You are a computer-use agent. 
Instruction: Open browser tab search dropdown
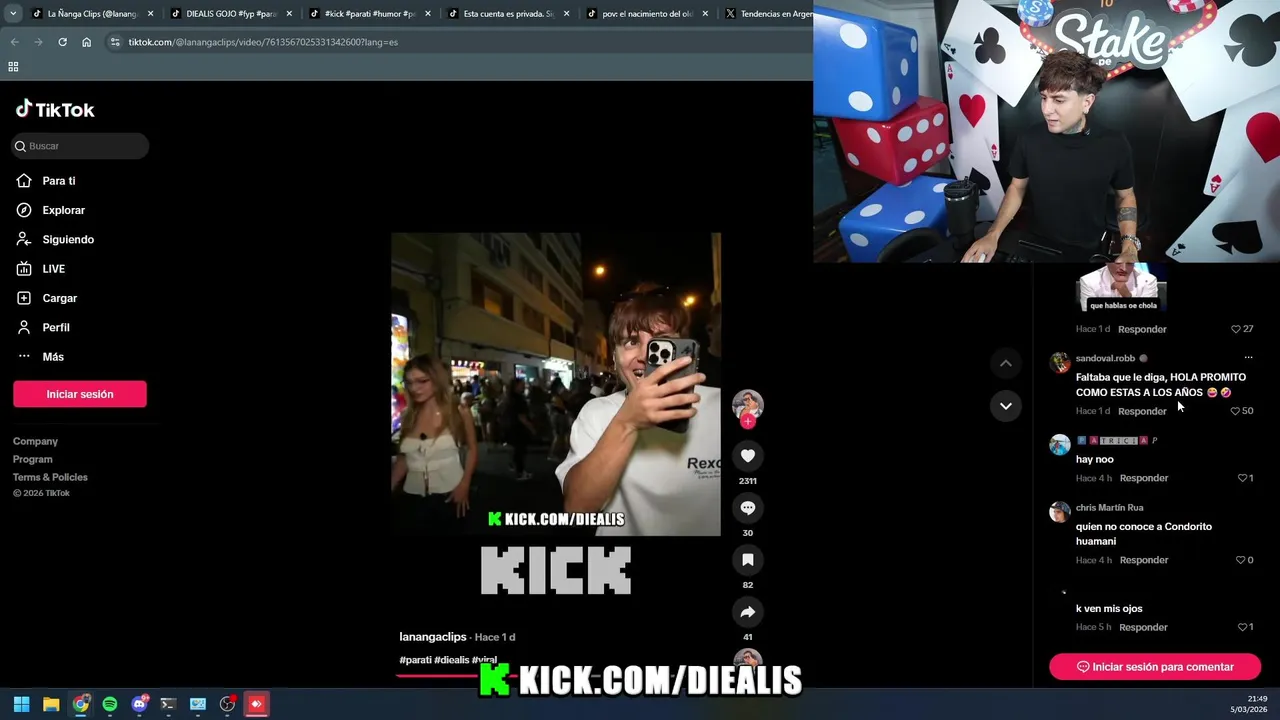[x=12, y=14]
